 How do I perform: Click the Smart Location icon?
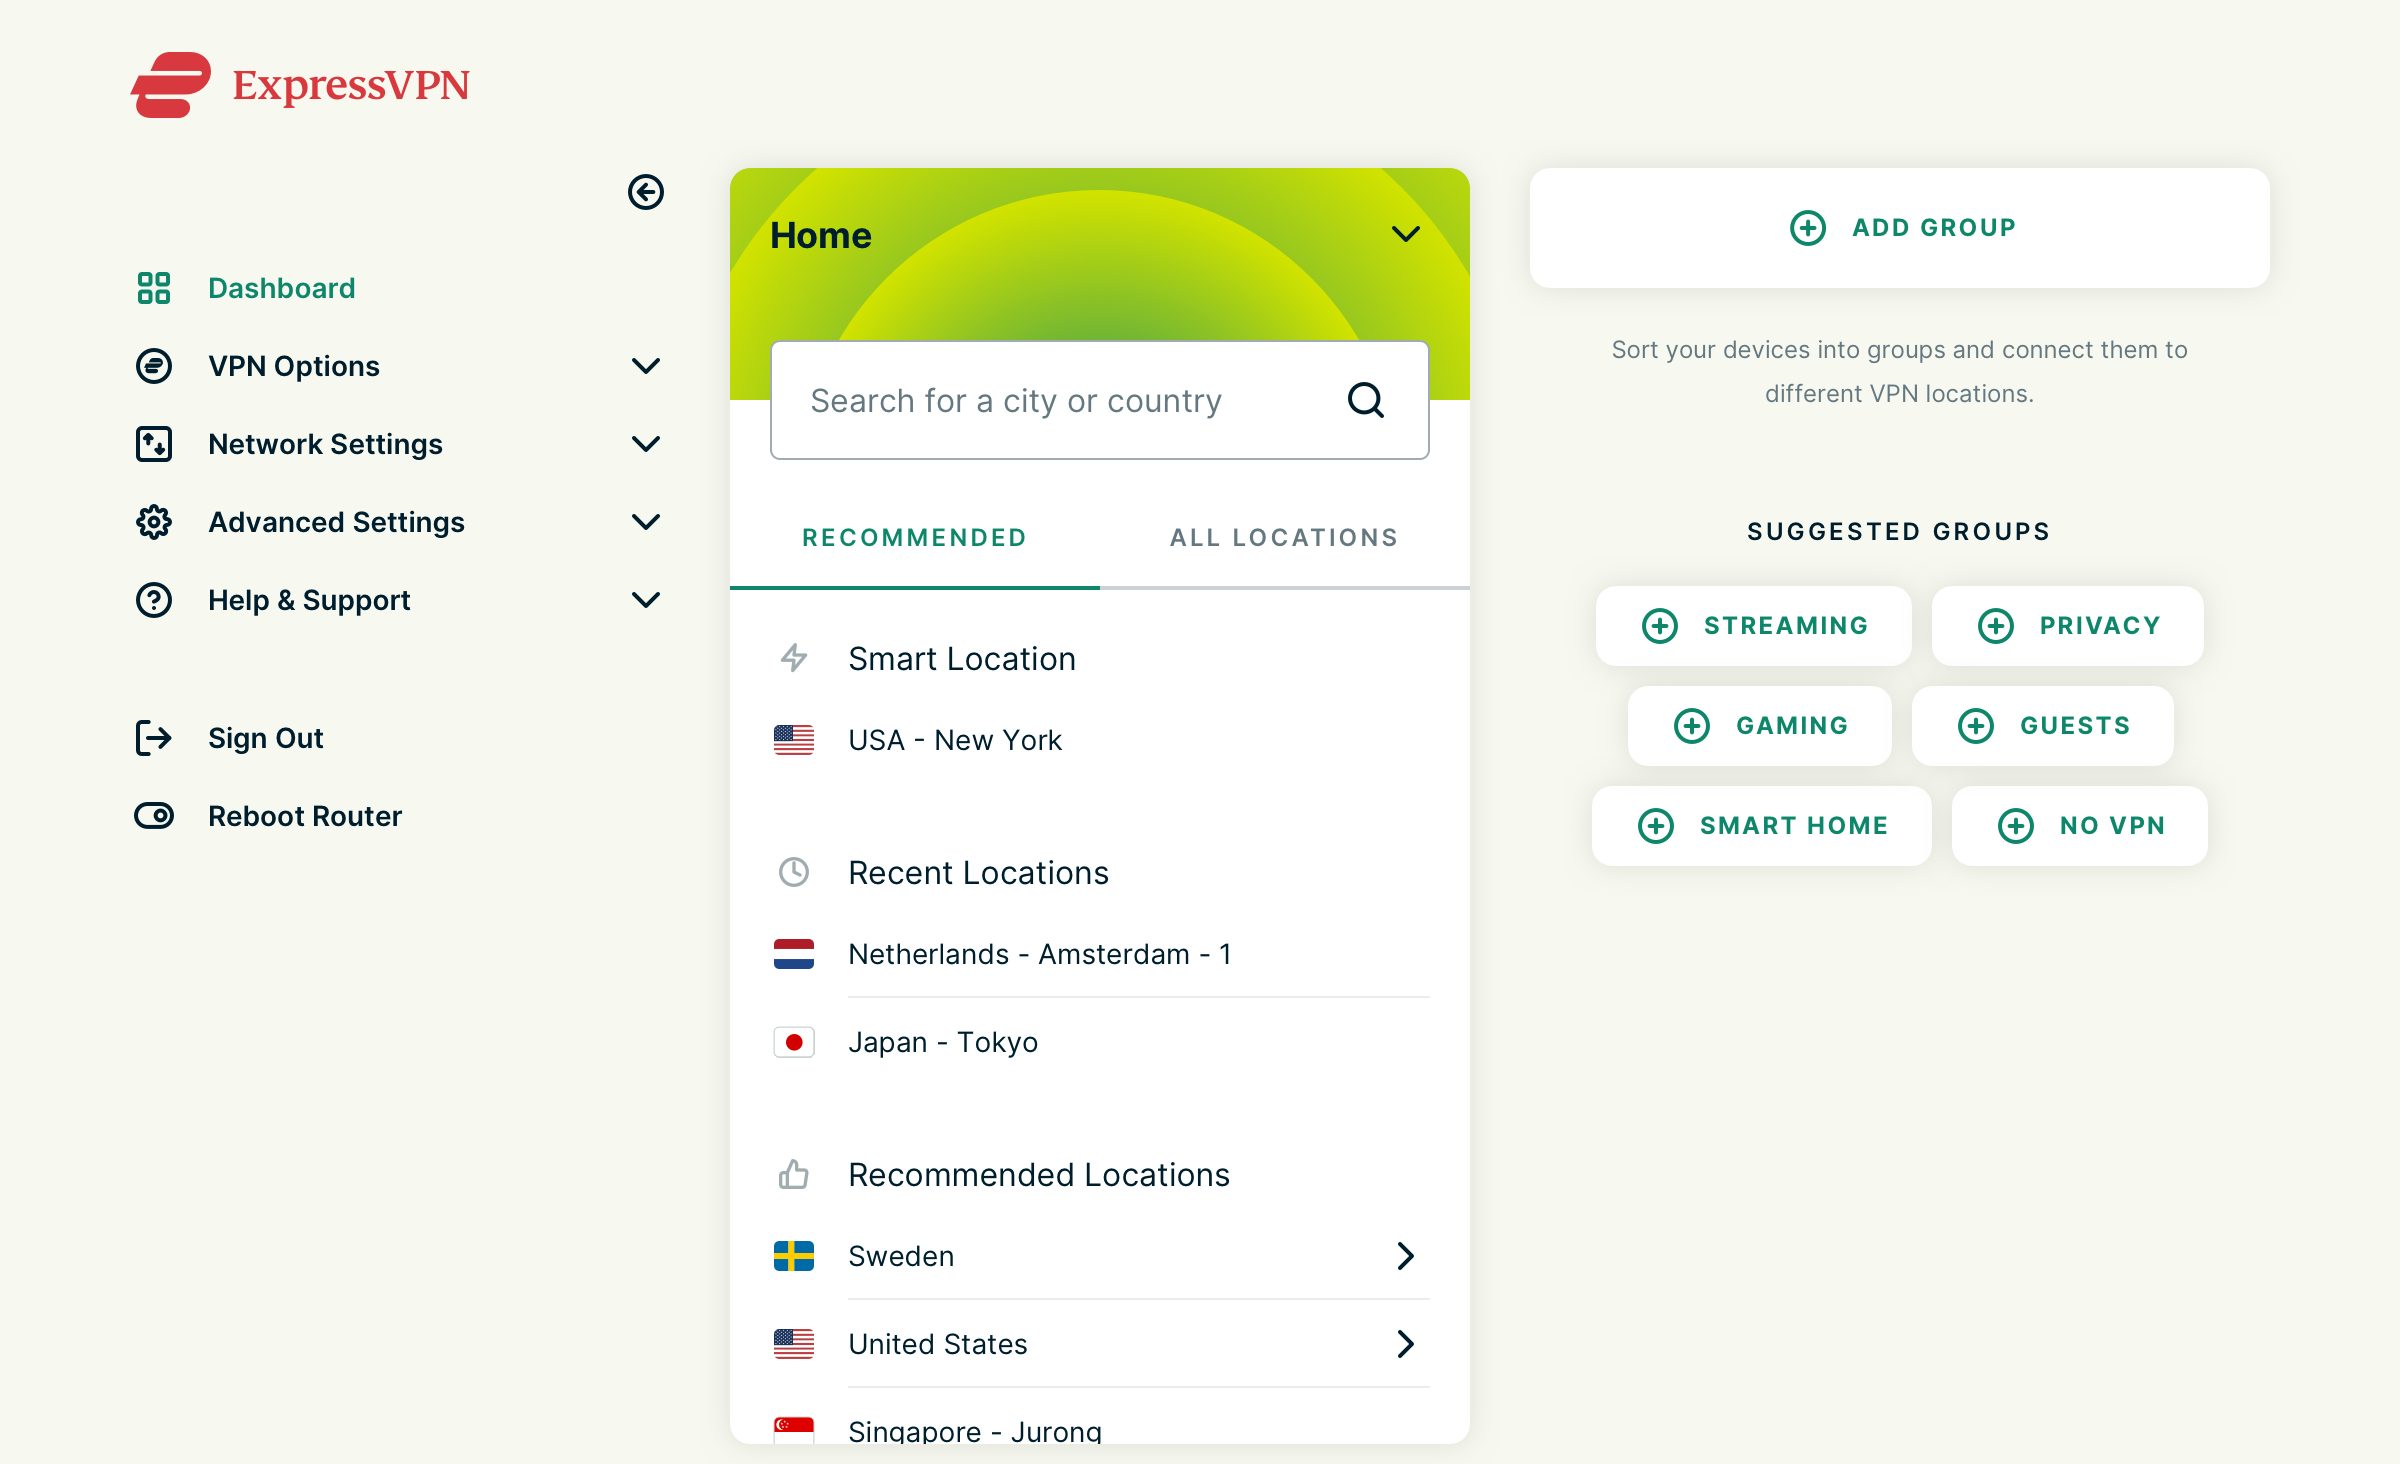[794, 657]
